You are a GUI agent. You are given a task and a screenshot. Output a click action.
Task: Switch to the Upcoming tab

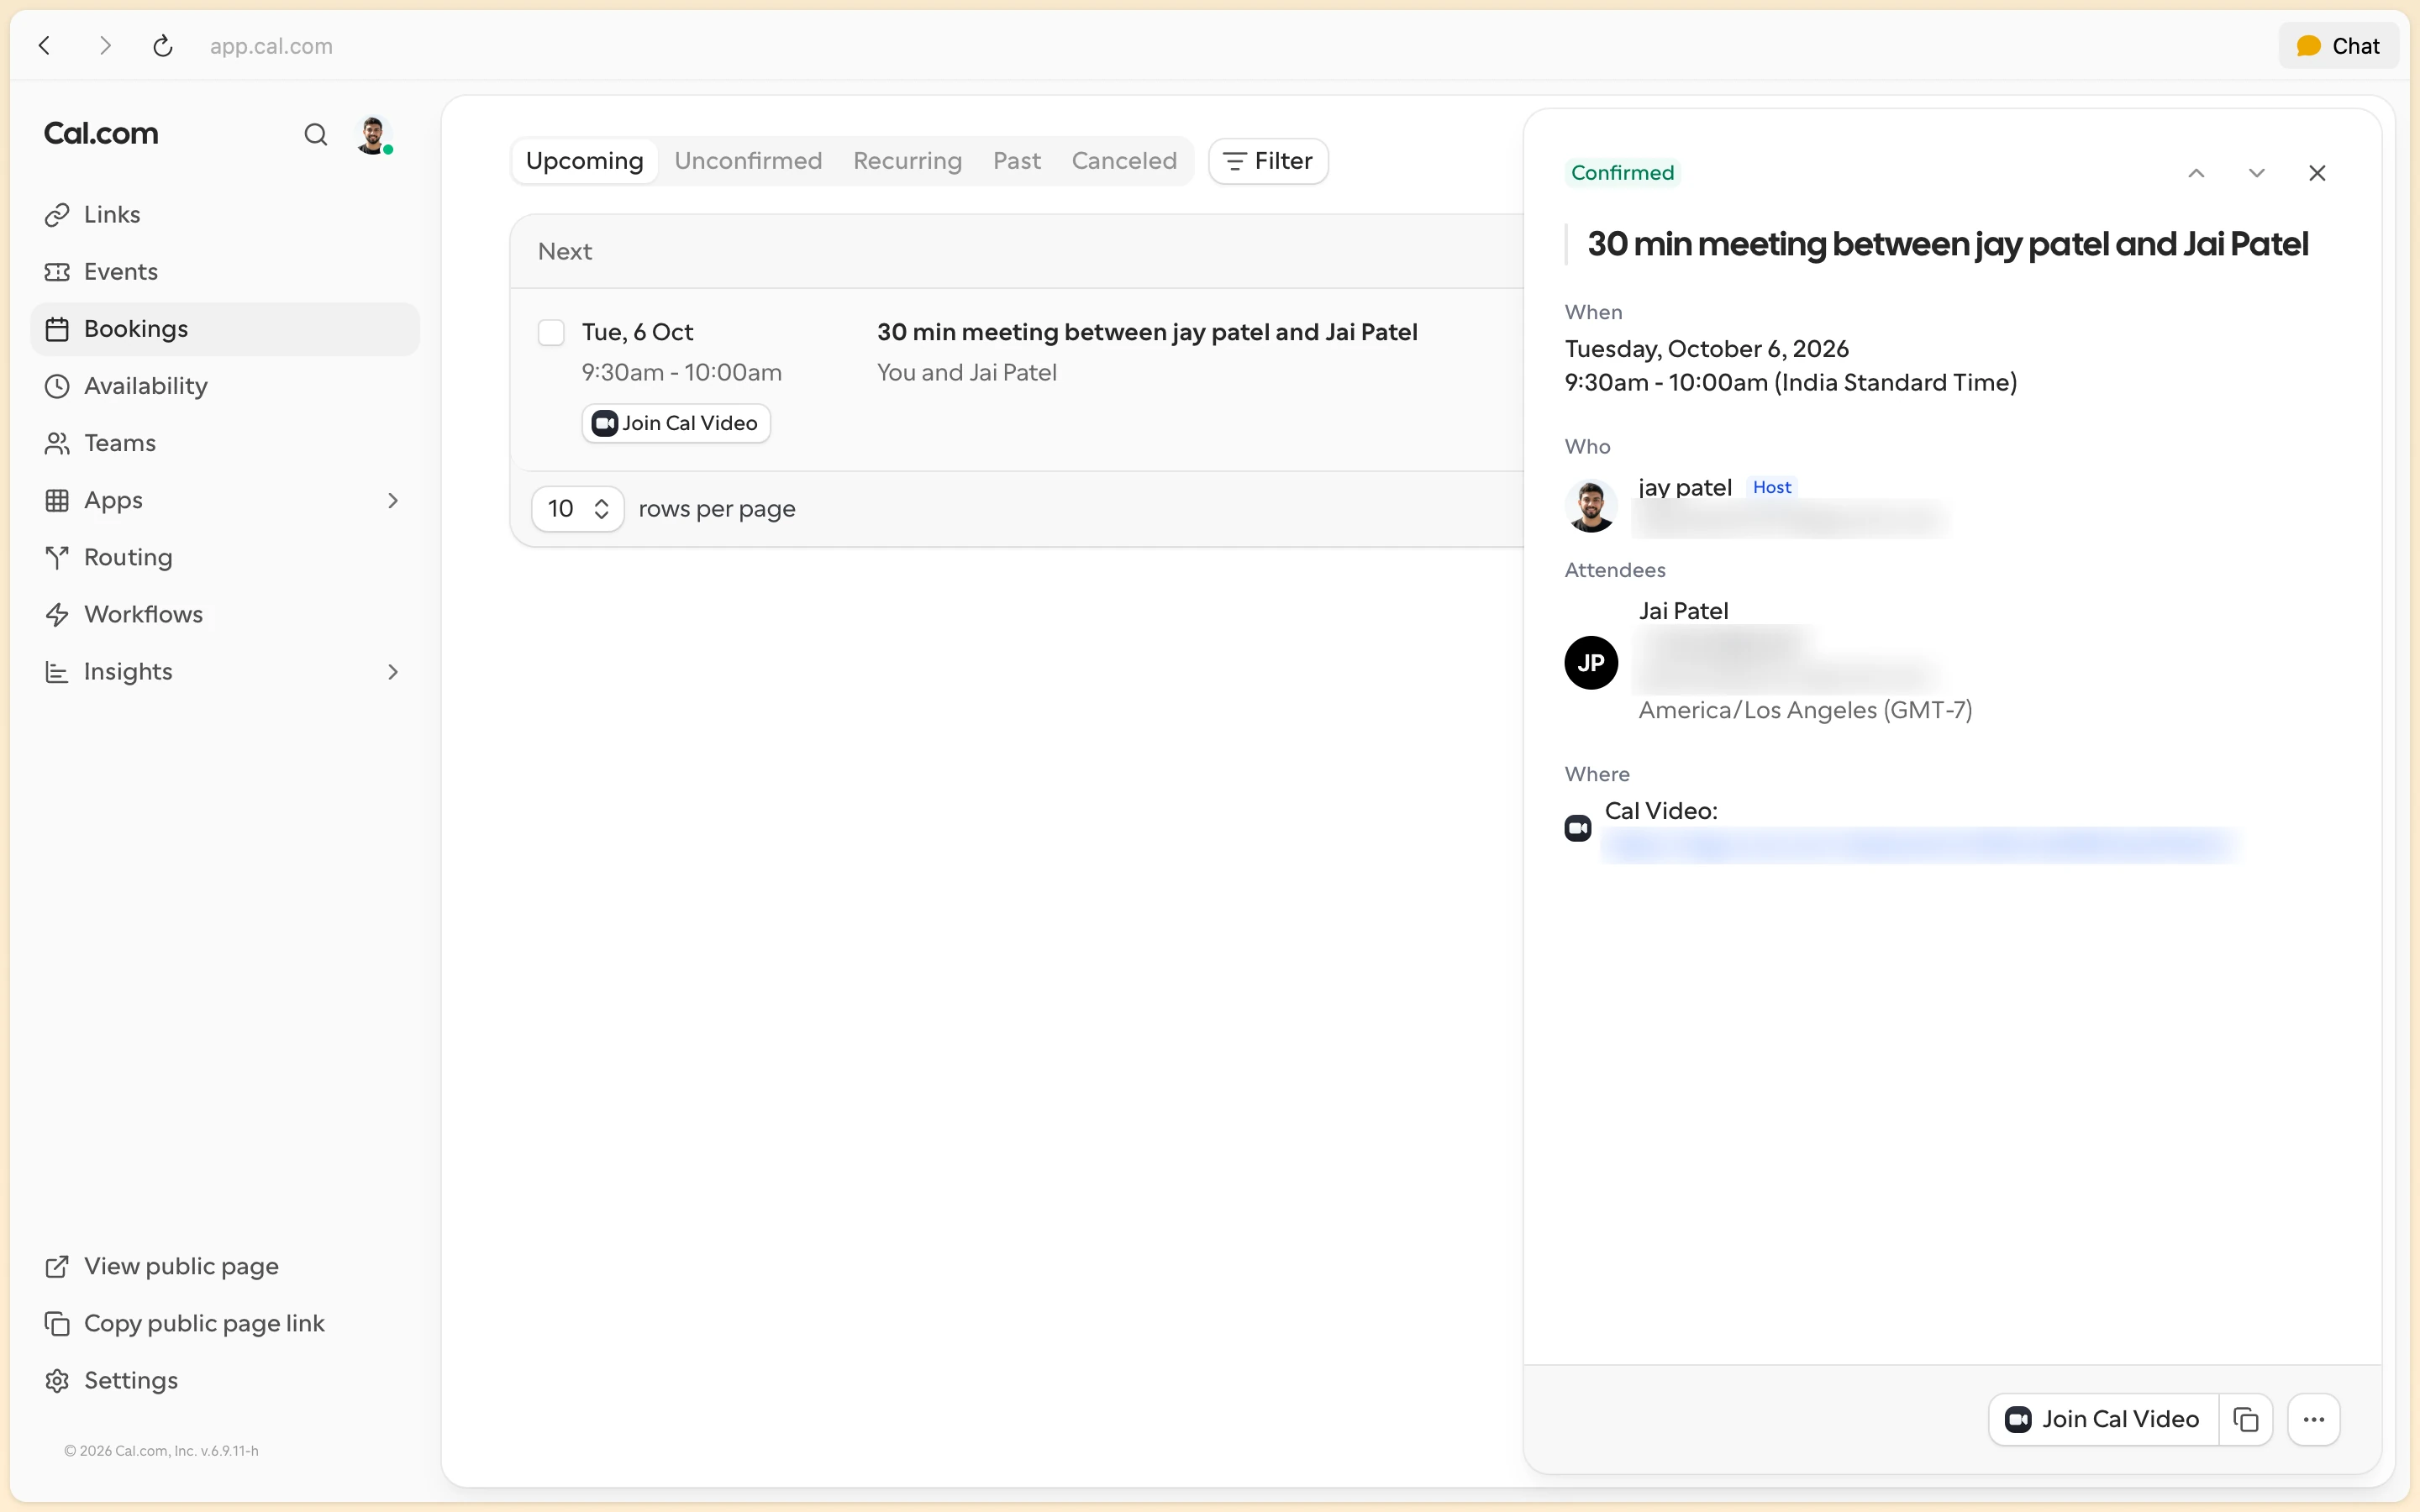(x=584, y=161)
